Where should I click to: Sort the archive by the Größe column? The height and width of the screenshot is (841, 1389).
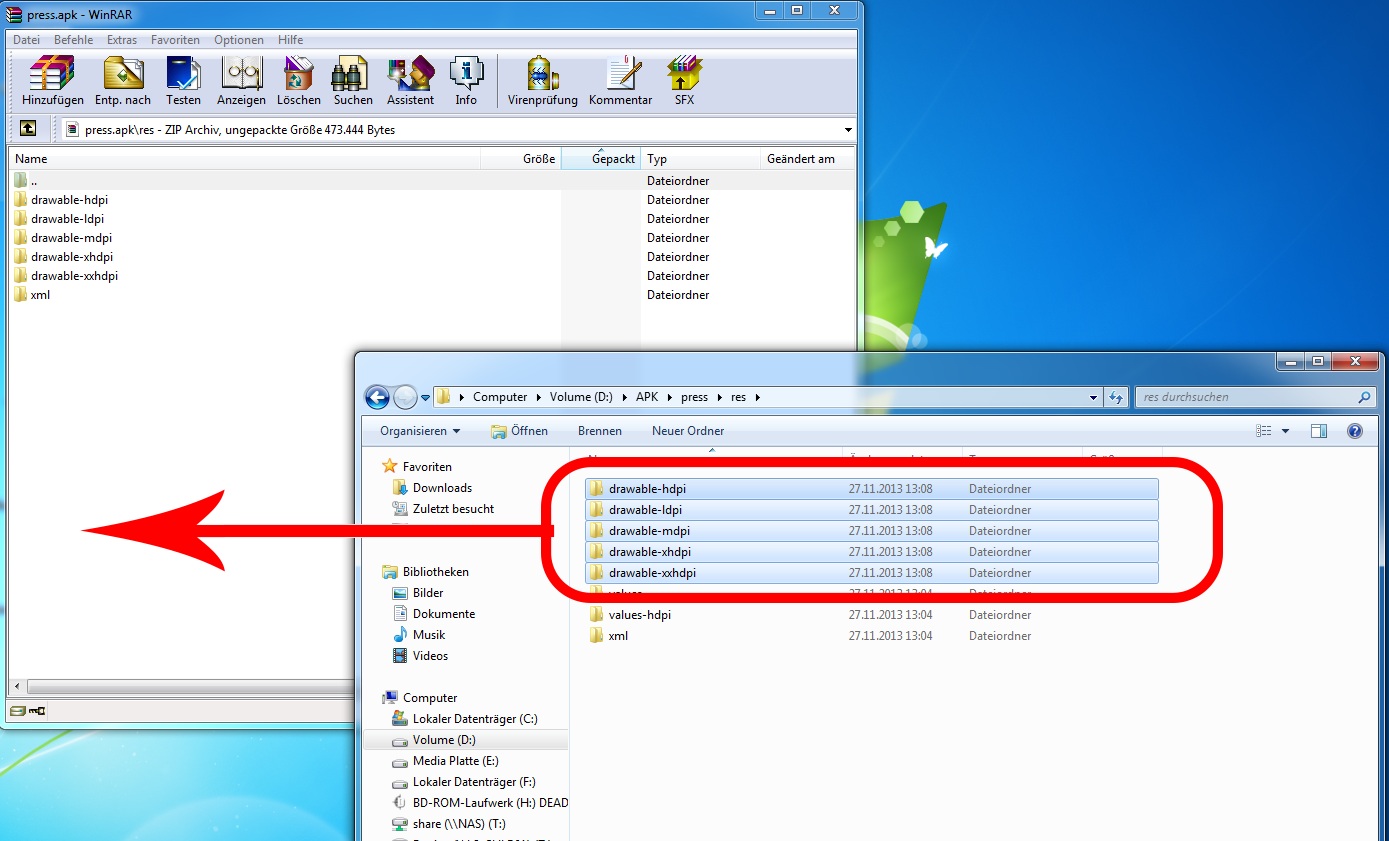520,159
